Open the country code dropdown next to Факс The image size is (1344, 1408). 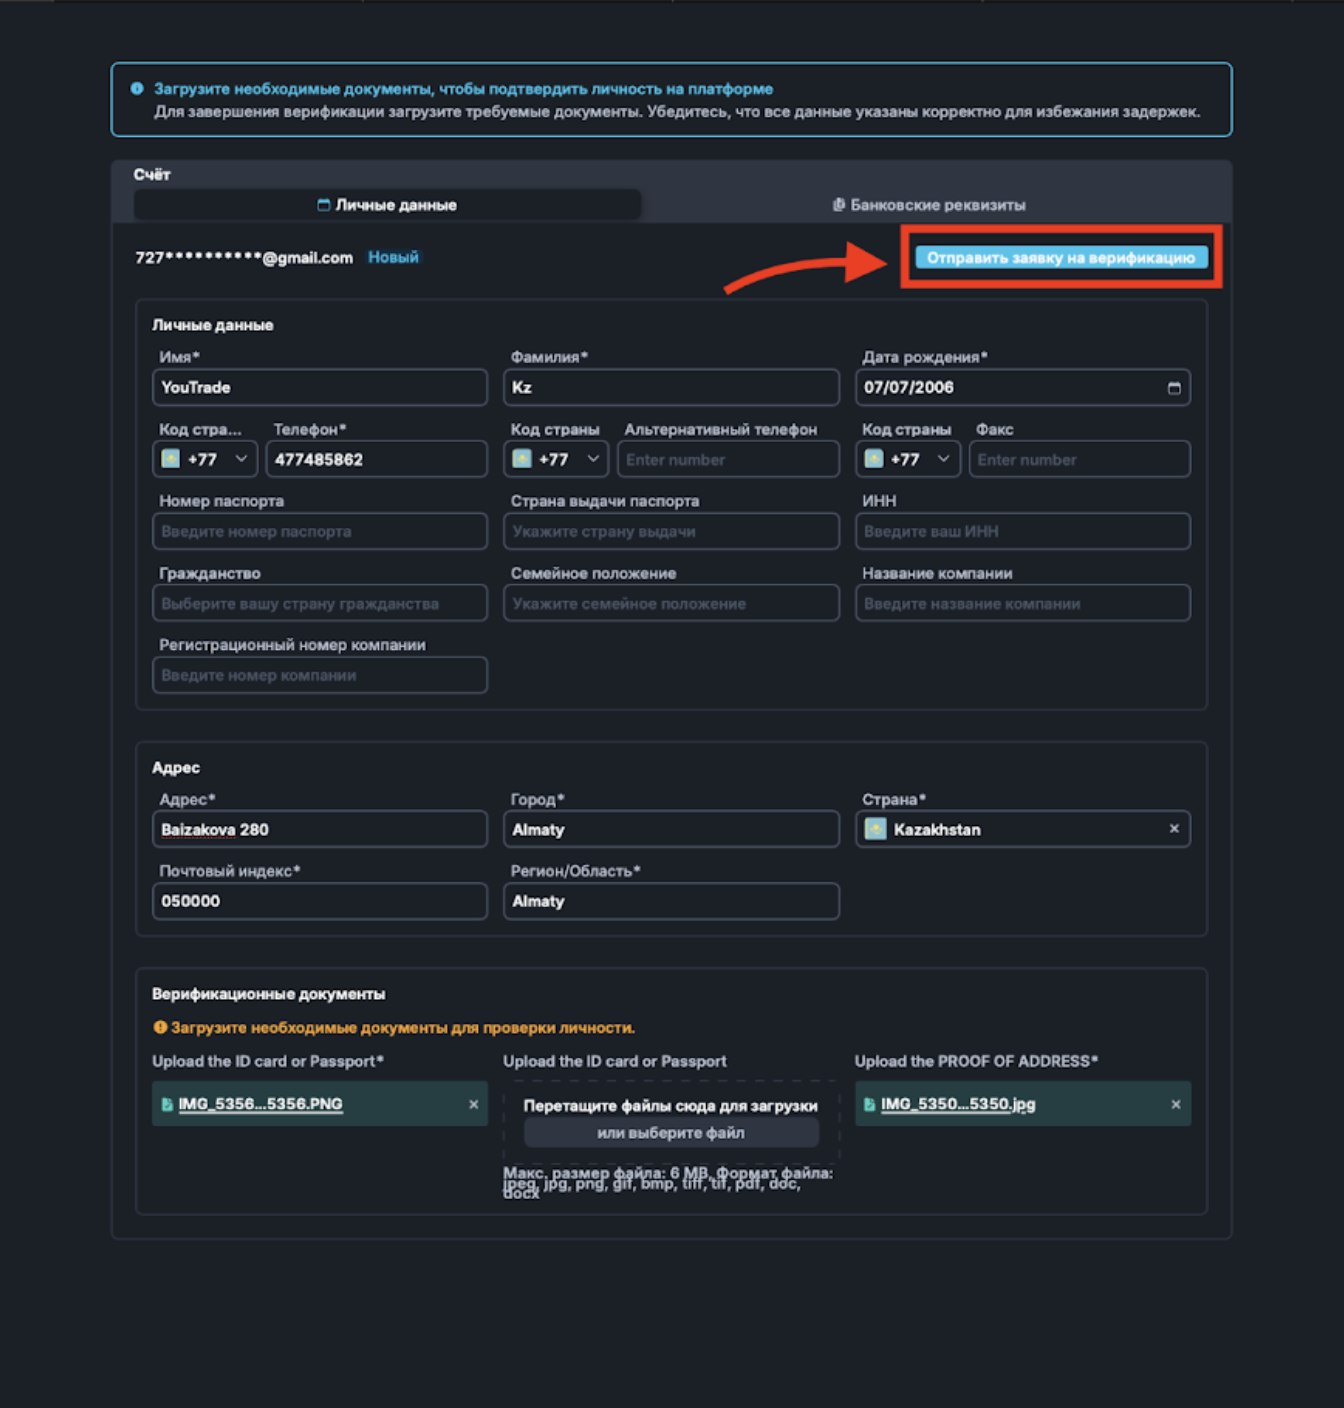(x=941, y=459)
